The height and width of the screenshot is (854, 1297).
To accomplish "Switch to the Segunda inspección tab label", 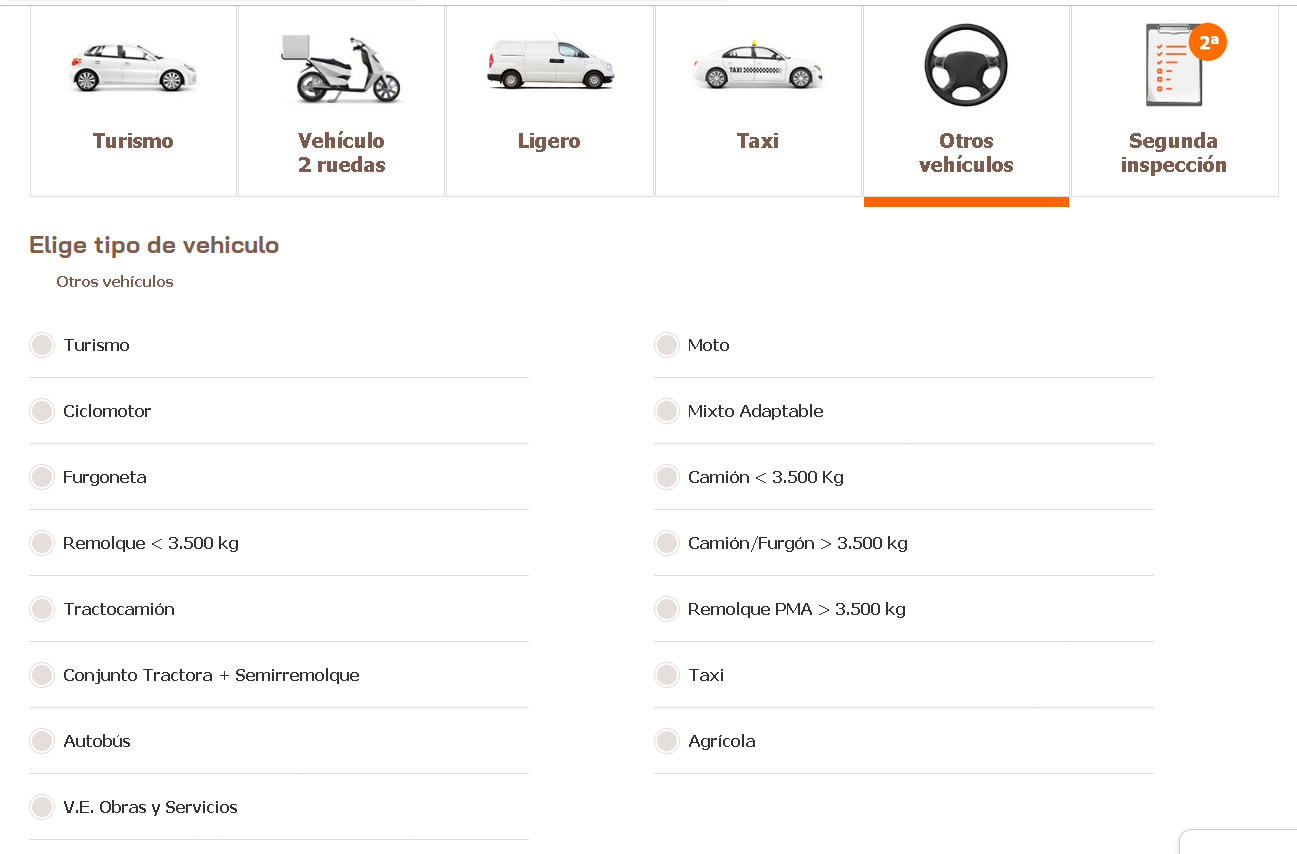I will [1174, 153].
